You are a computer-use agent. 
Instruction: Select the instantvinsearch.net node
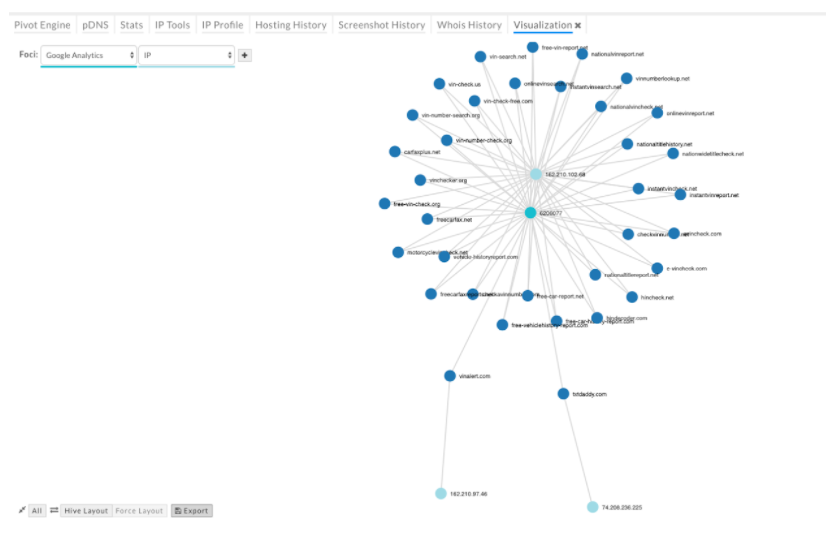560,86
